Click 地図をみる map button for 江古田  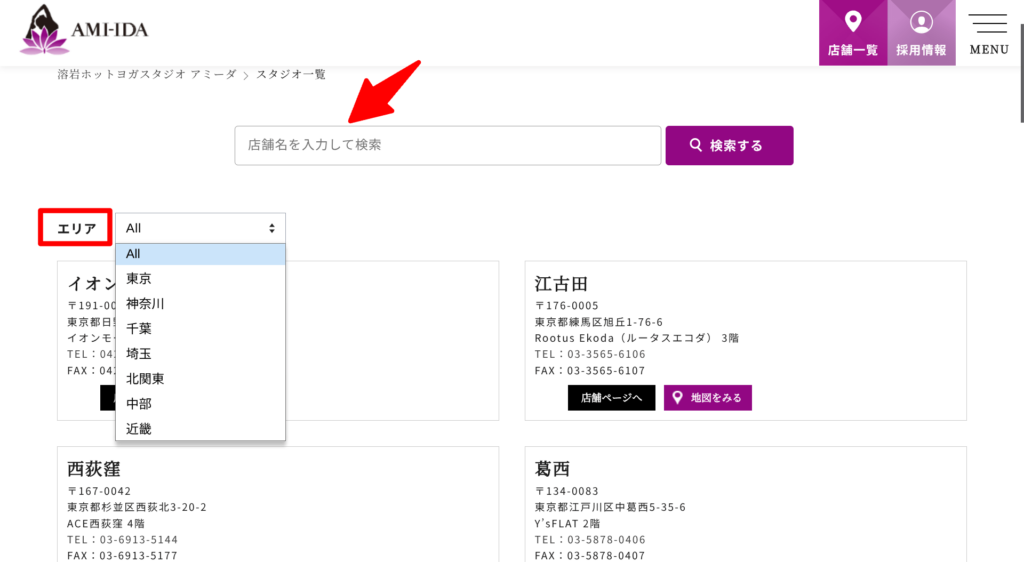(708, 398)
